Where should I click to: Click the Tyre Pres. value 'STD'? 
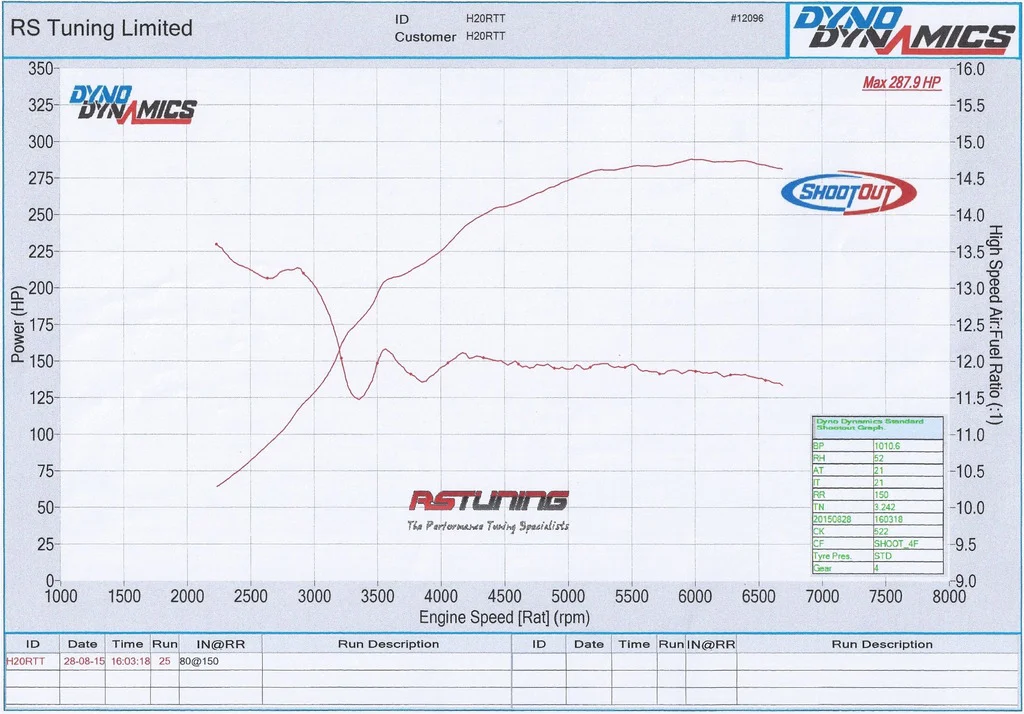point(883,556)
